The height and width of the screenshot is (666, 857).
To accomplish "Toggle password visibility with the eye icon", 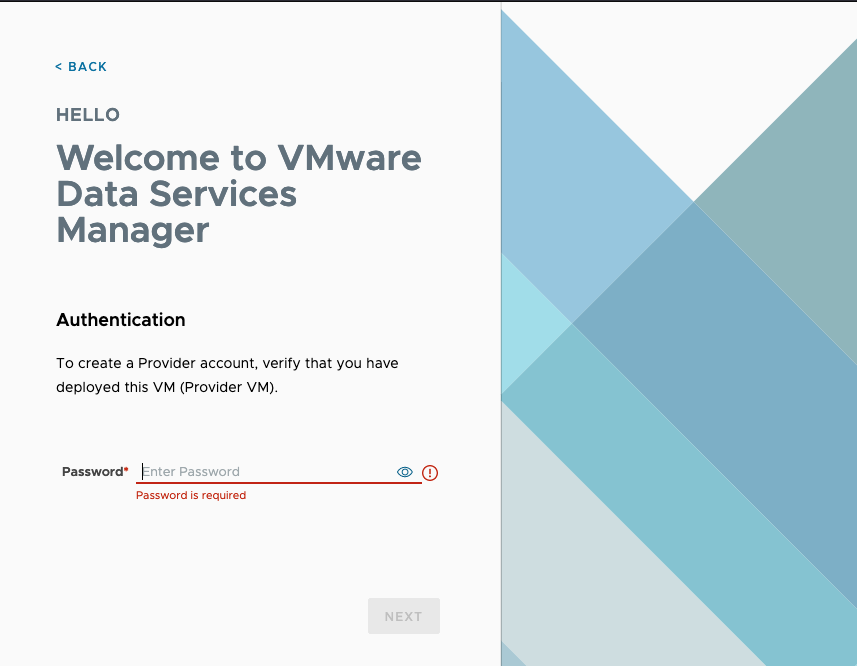I will pos(404,472).
